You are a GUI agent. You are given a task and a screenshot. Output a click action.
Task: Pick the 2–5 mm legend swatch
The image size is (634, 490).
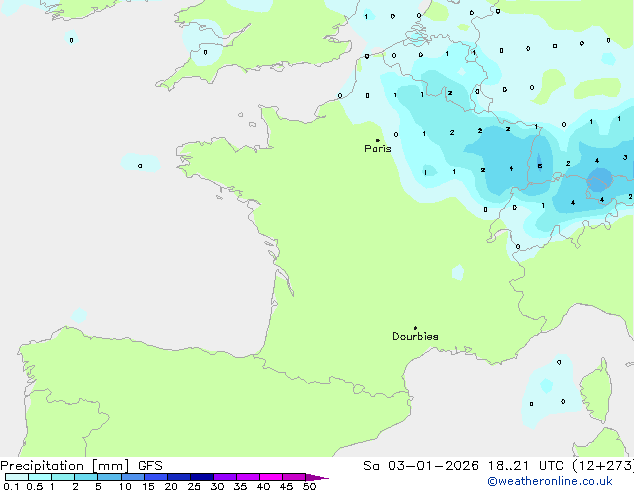point(86,477)
